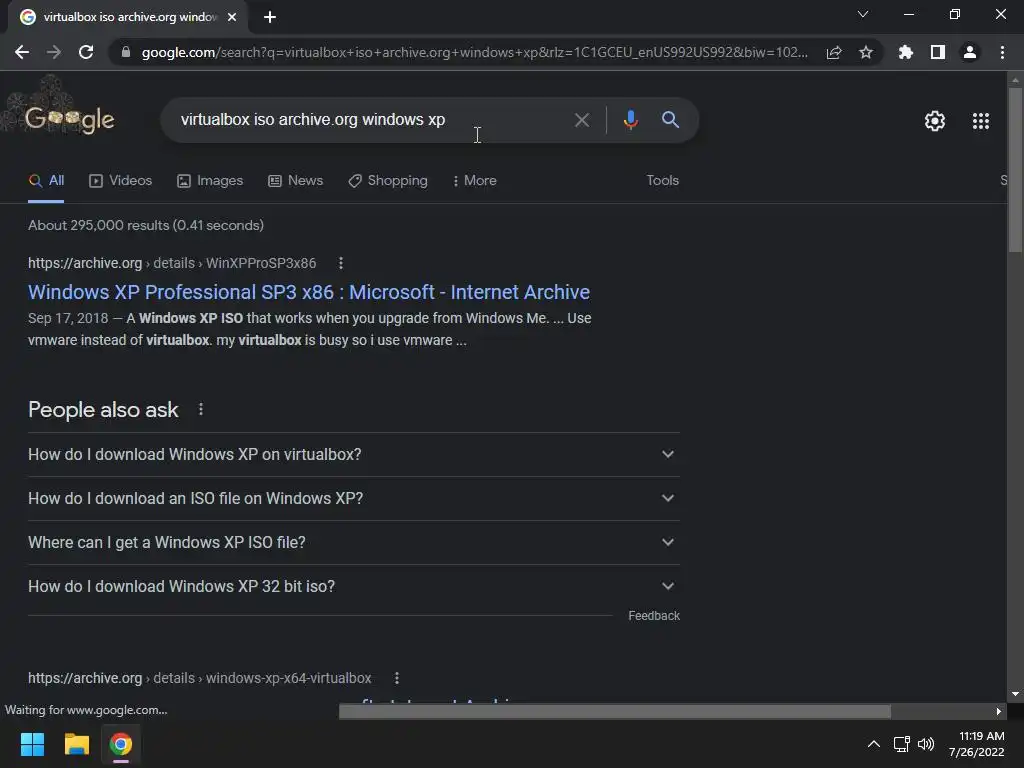Click the About 295,000 results text
This screenshot has height=768, width=1024.
(x=146, y=225)
